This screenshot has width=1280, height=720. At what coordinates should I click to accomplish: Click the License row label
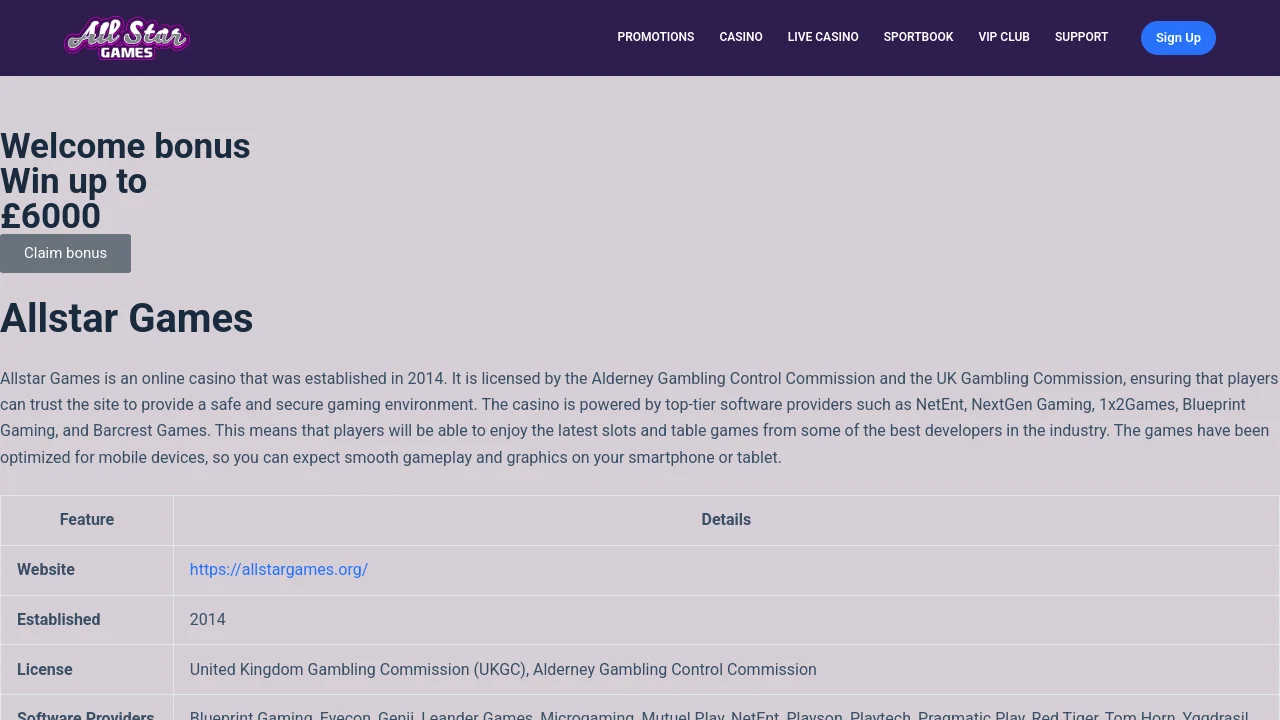45,669
